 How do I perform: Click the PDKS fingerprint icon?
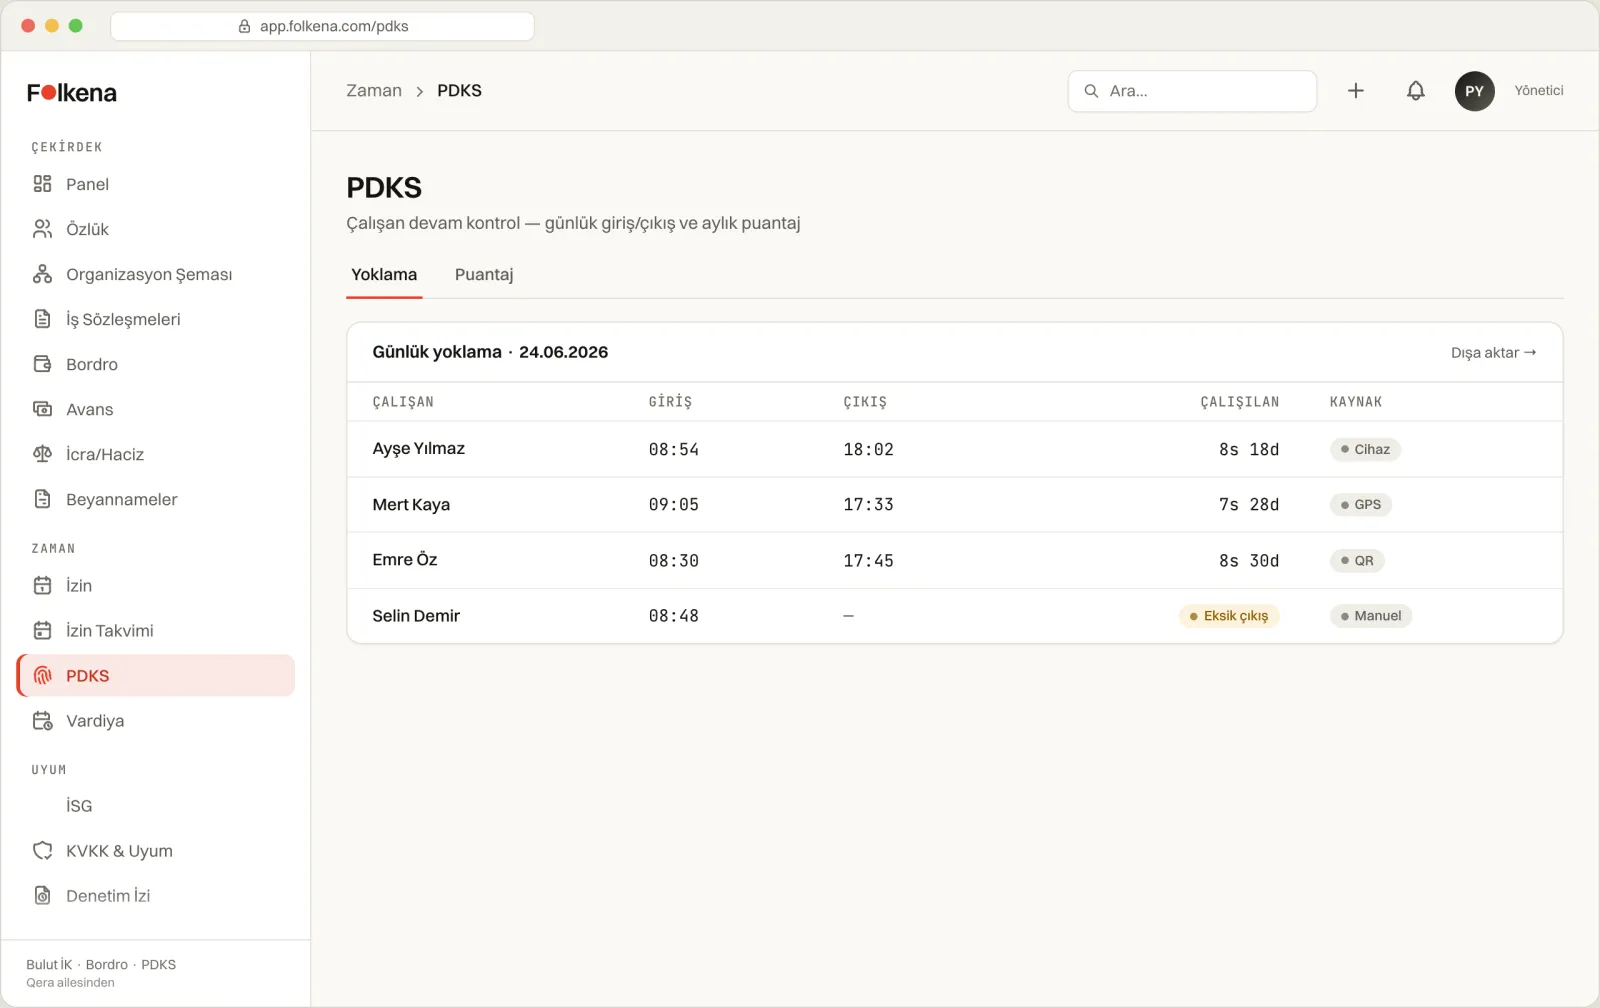pyautogui.click(x=42, y=676)
